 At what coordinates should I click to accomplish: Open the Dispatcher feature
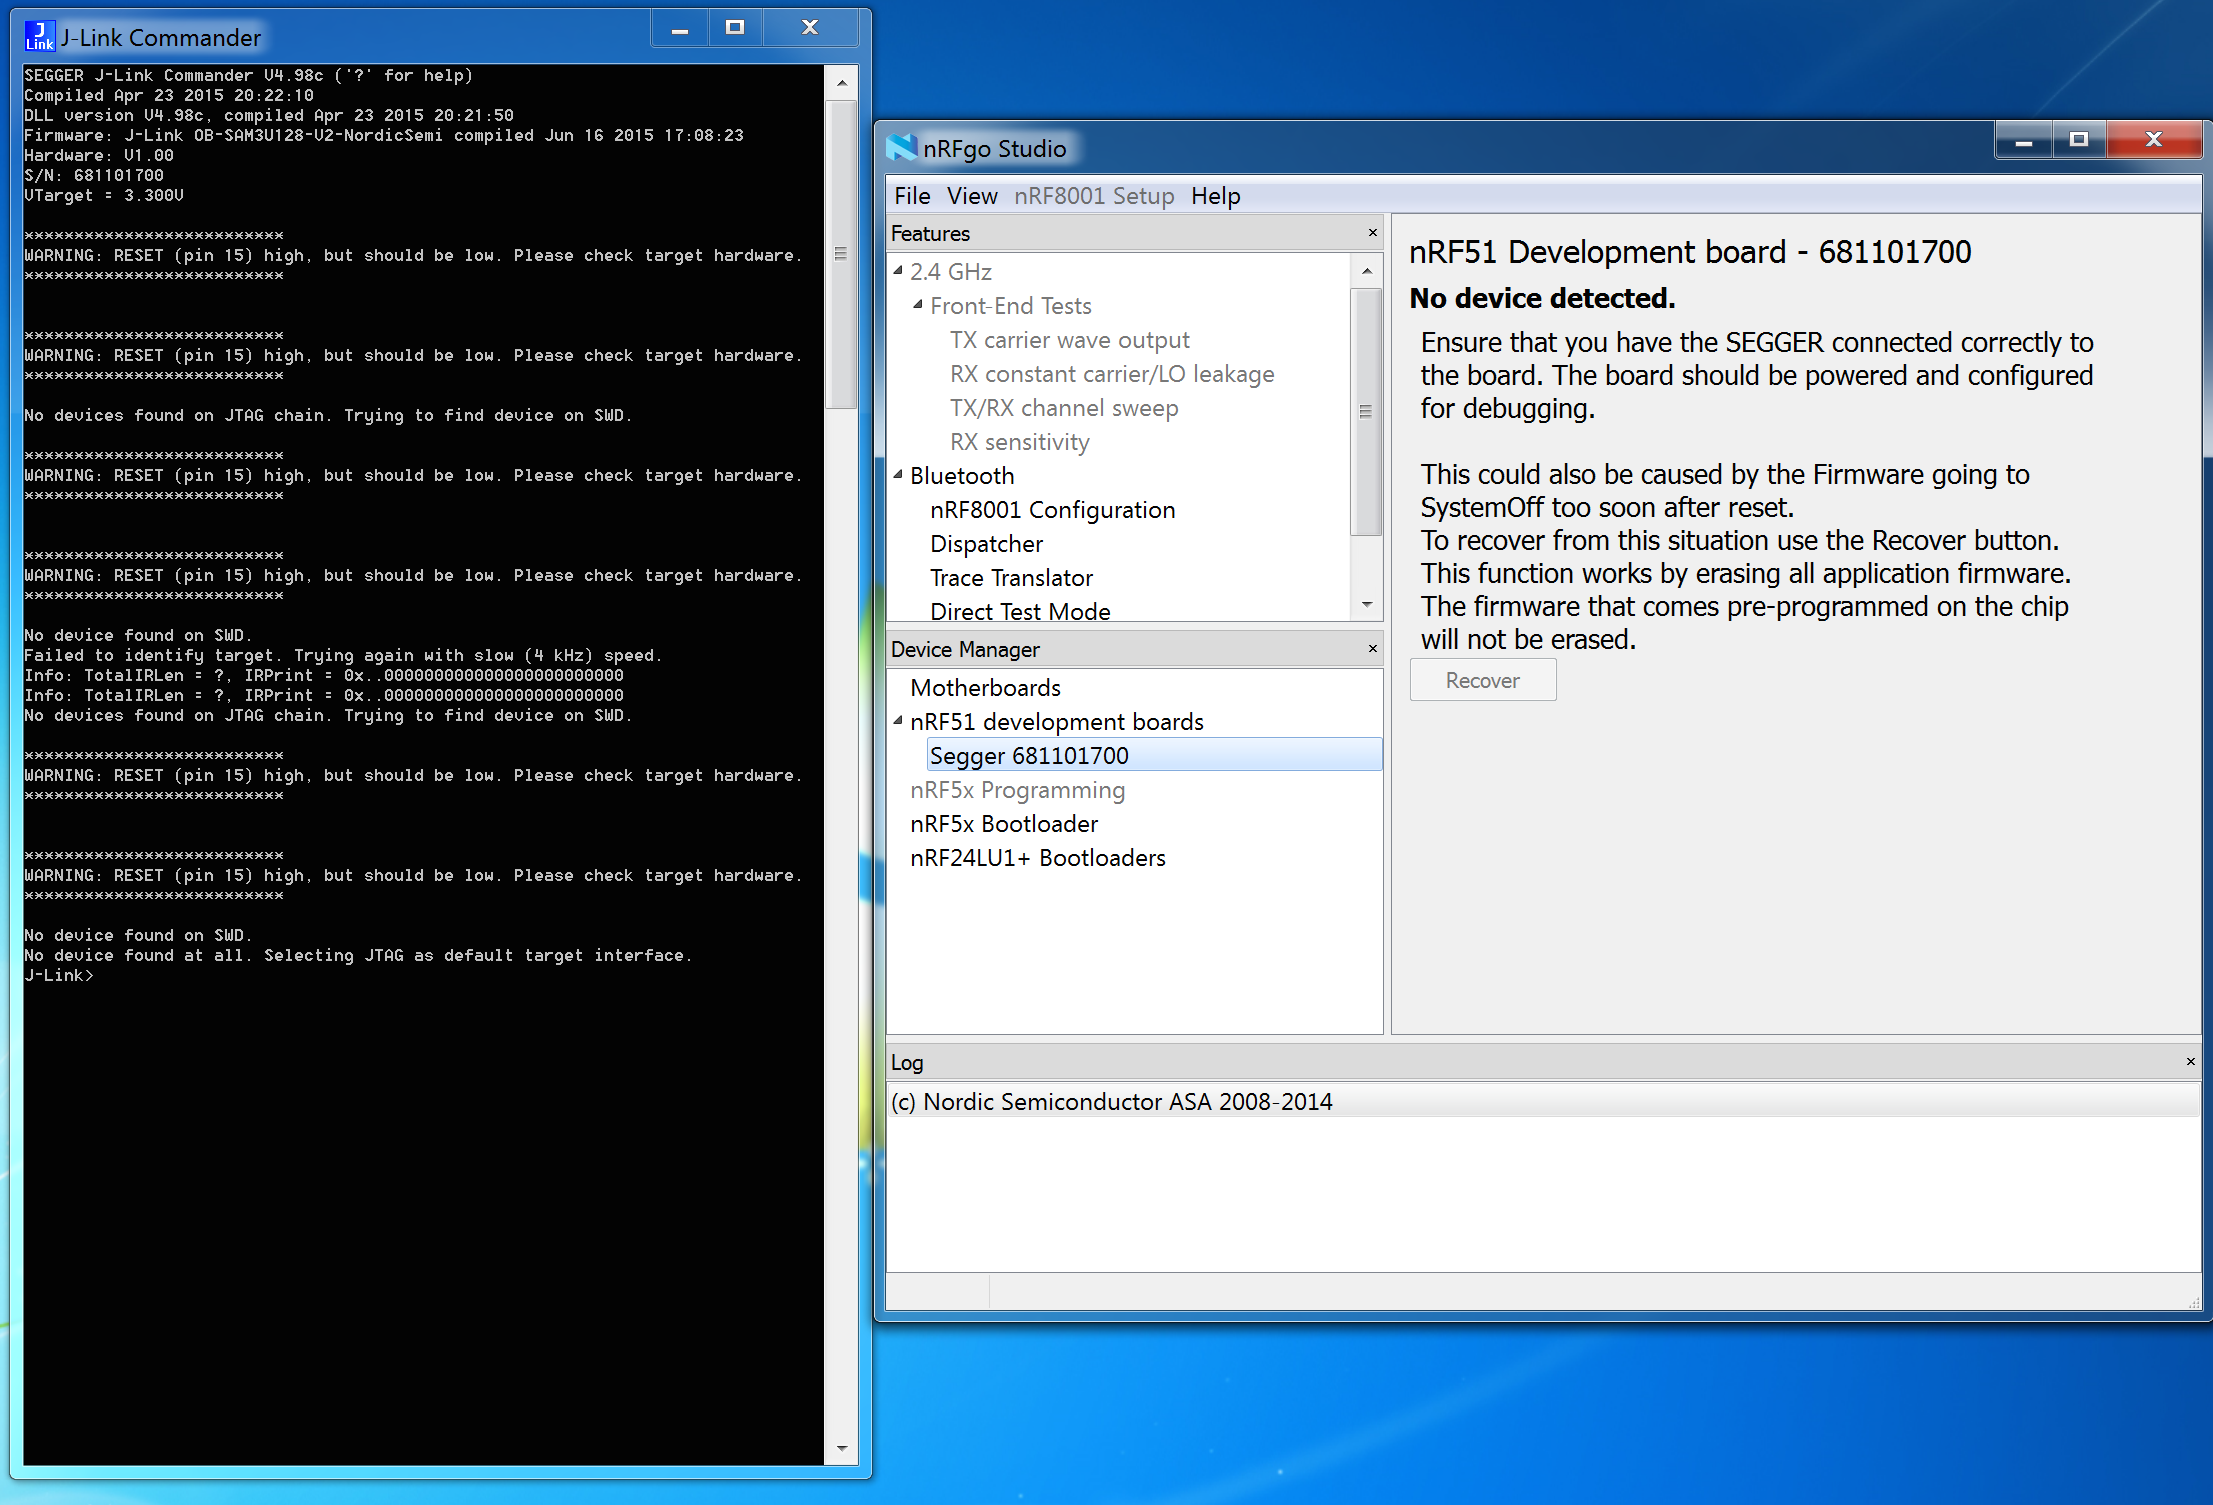(986, 544)
